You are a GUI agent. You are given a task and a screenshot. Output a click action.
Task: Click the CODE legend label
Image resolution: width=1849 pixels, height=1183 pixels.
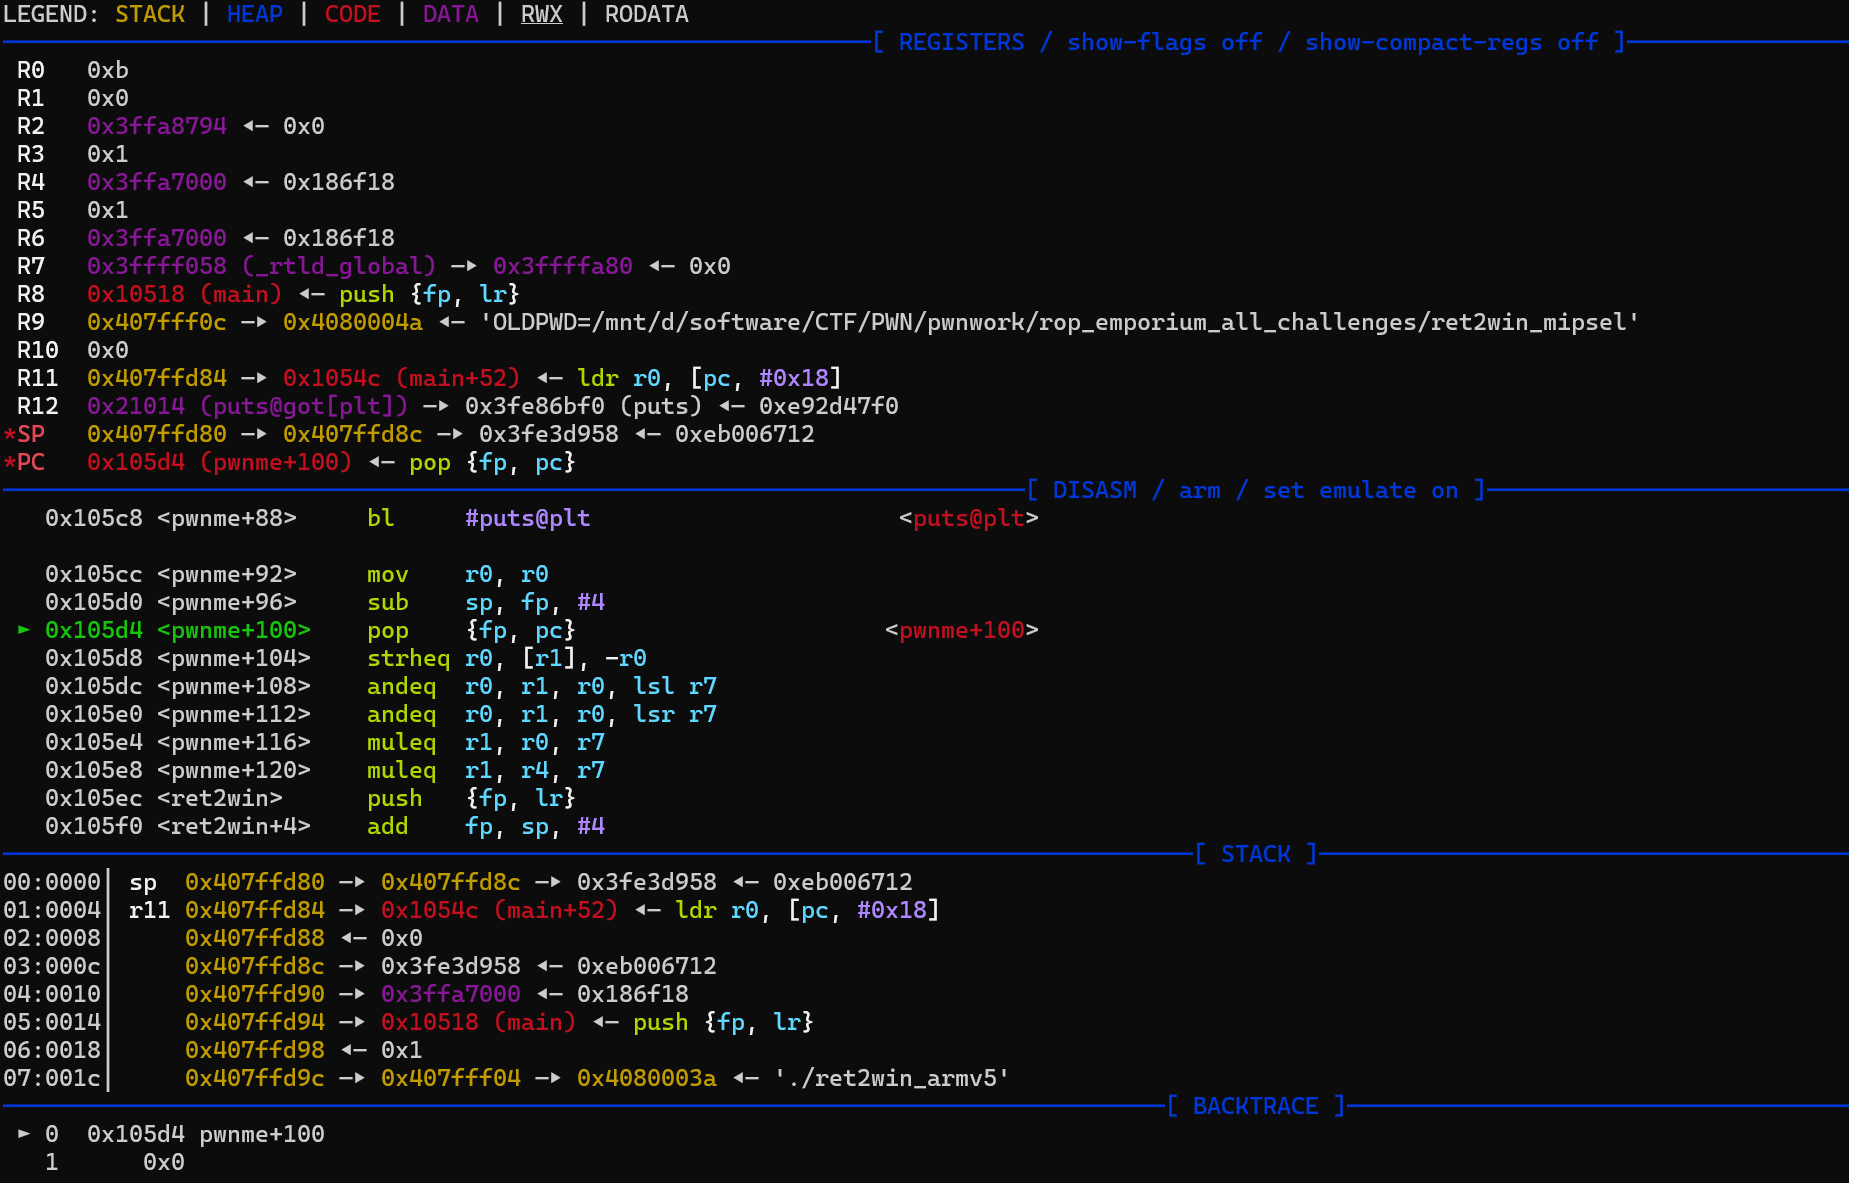353,14
